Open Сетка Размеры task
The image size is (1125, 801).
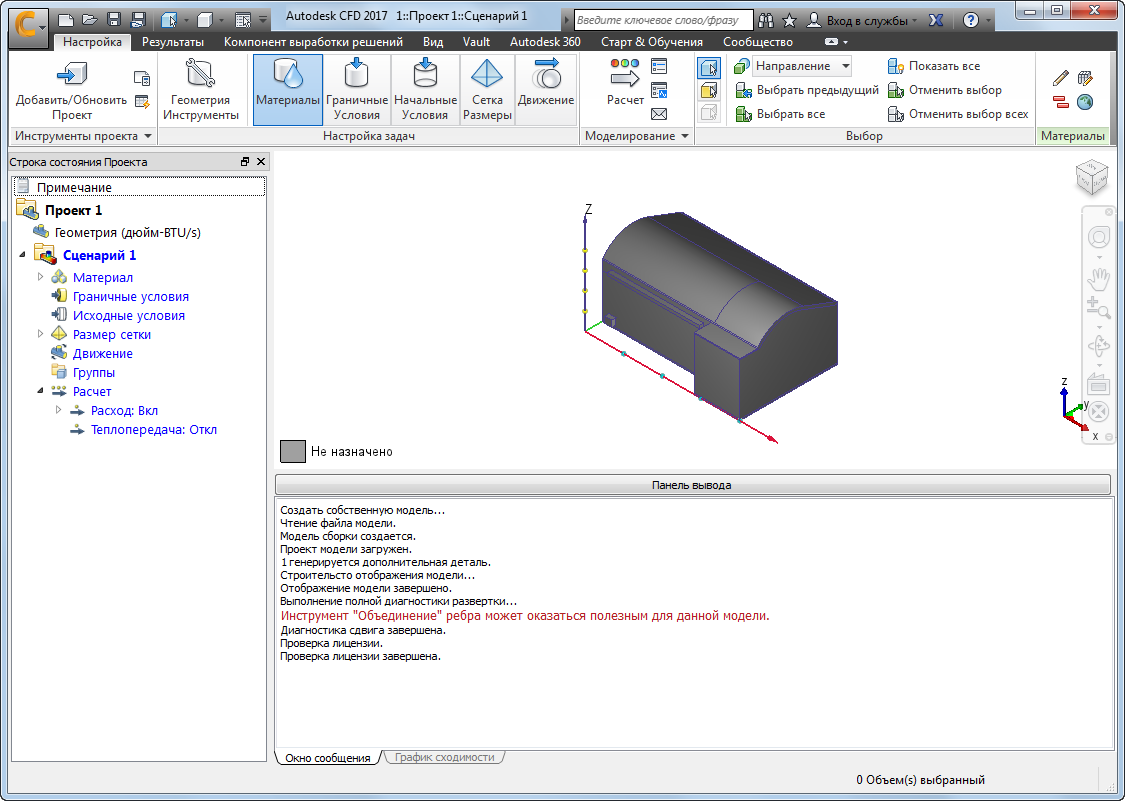click(487, 90)
